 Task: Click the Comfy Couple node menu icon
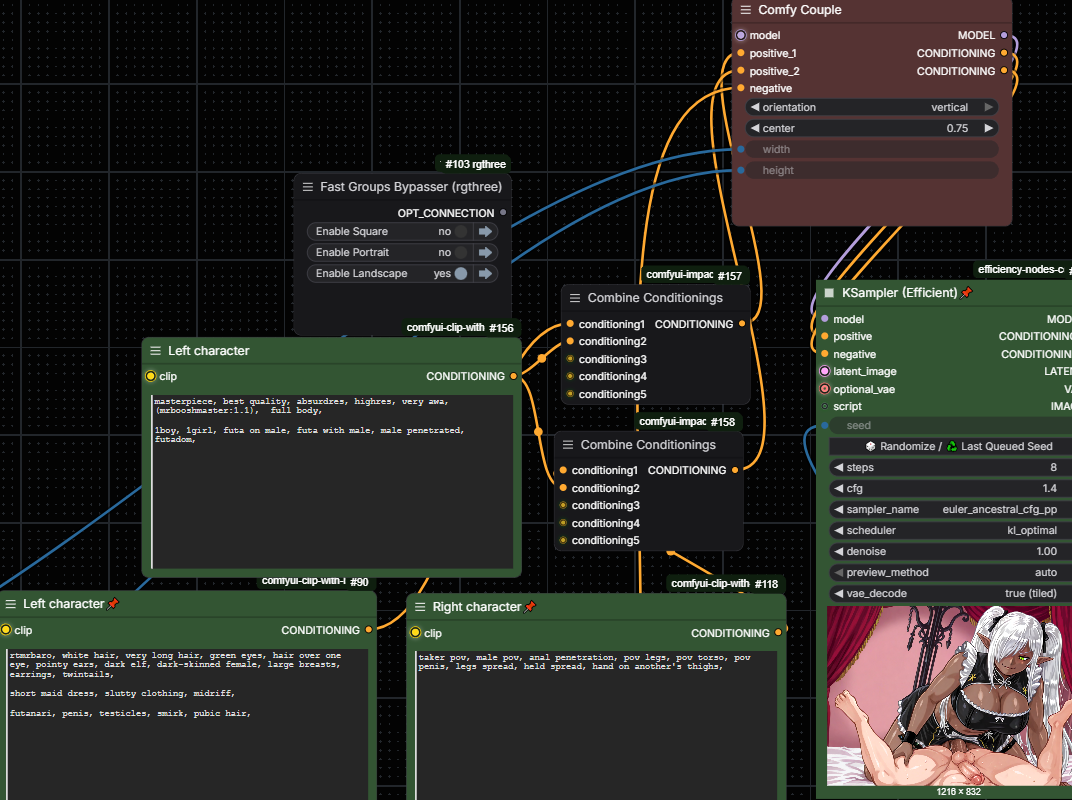click(x=745, y=10)
